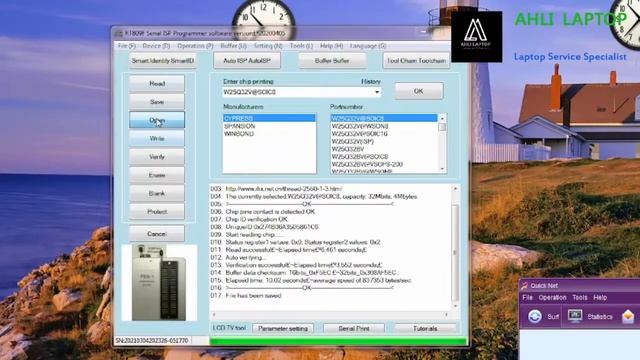Click the OK button
The height and width of the screenshot is (360, 640).
(x=419, y=91)
